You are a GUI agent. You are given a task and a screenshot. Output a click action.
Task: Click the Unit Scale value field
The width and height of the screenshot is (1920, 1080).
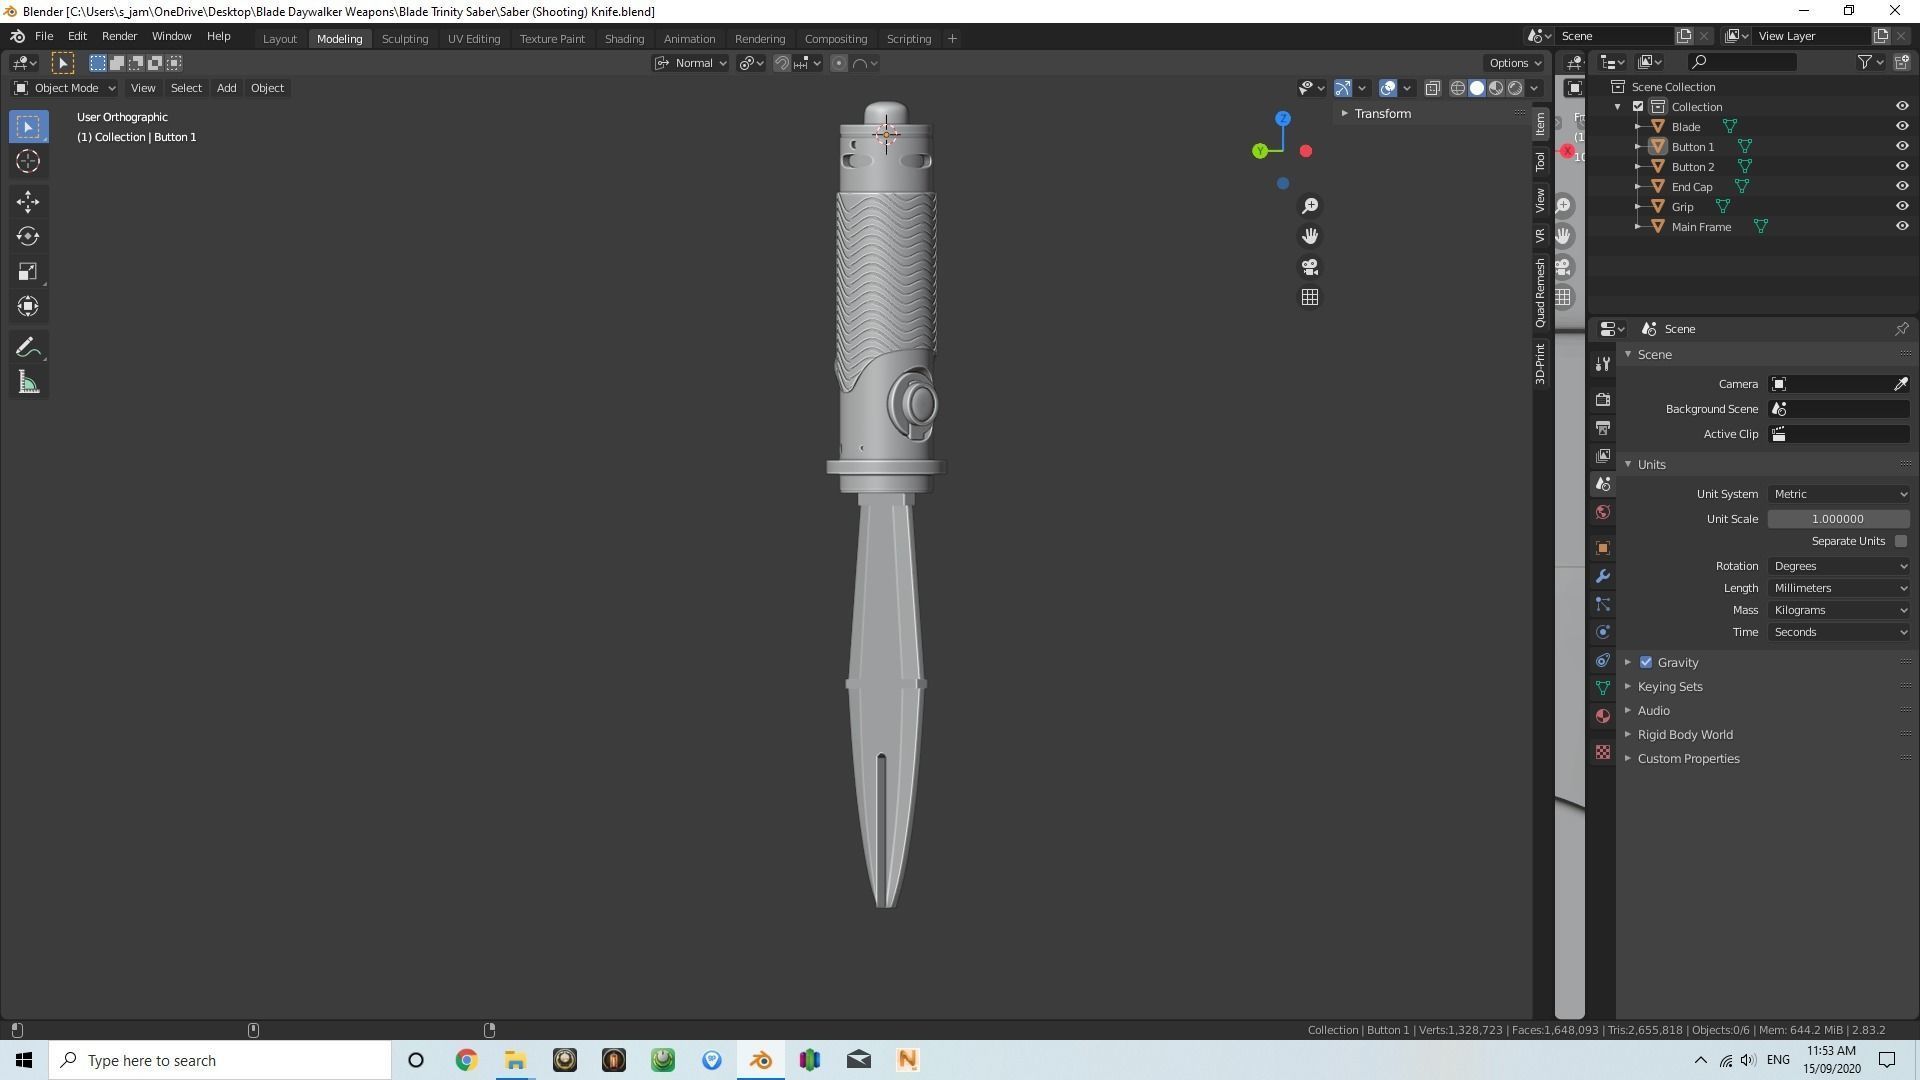tap(1839, 519)
